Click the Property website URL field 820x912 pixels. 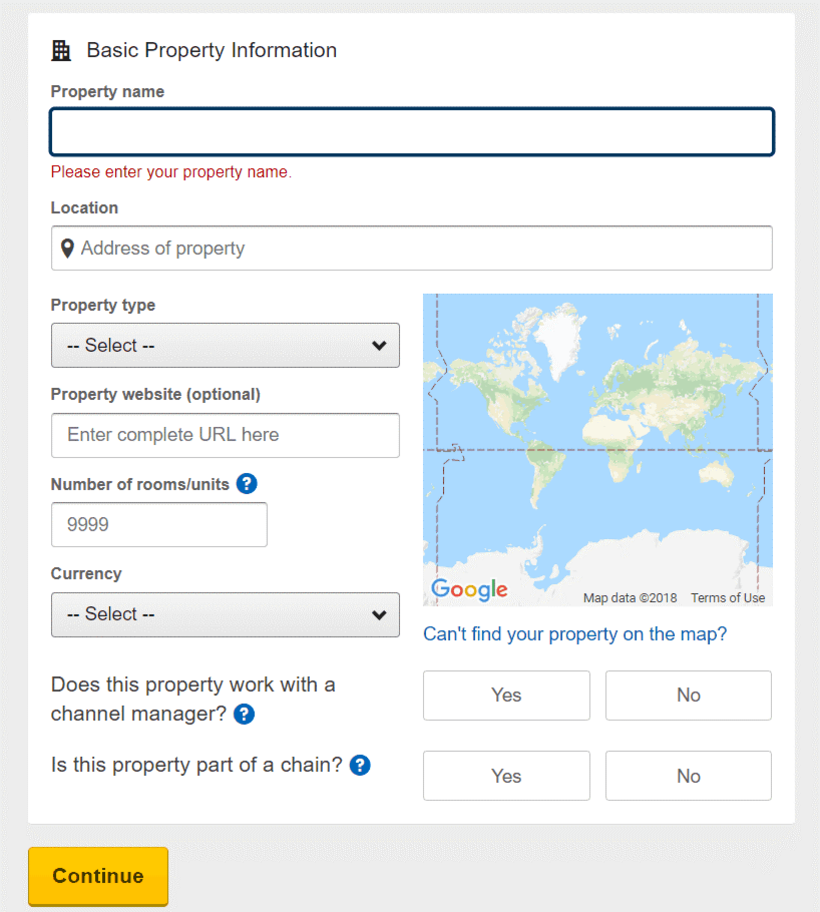coord(225,435)
